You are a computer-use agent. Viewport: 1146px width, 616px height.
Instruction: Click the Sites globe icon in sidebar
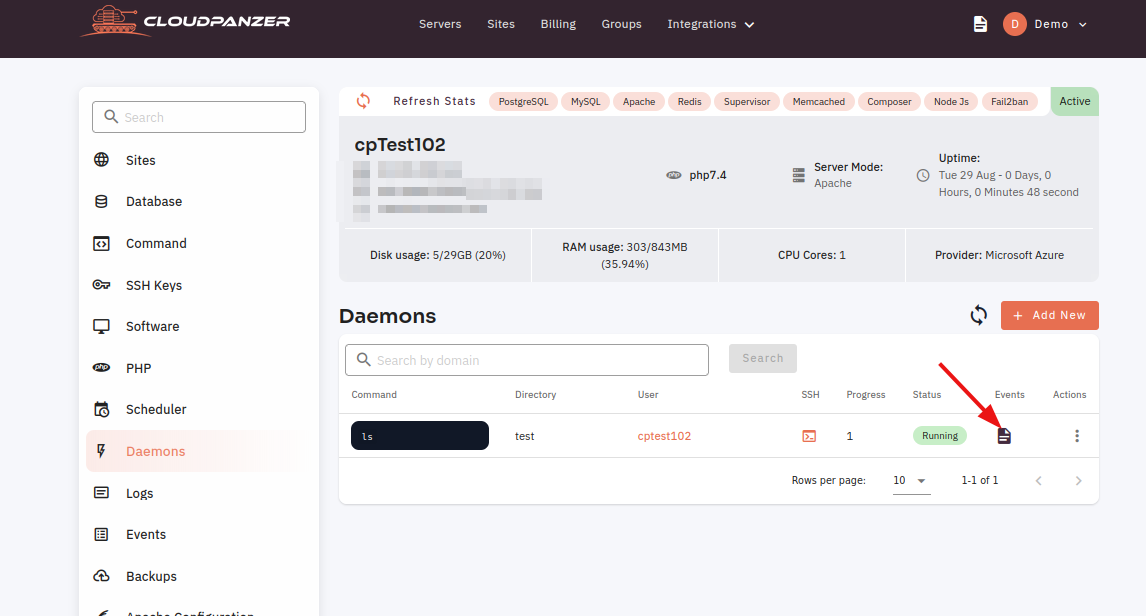[102, 160]
